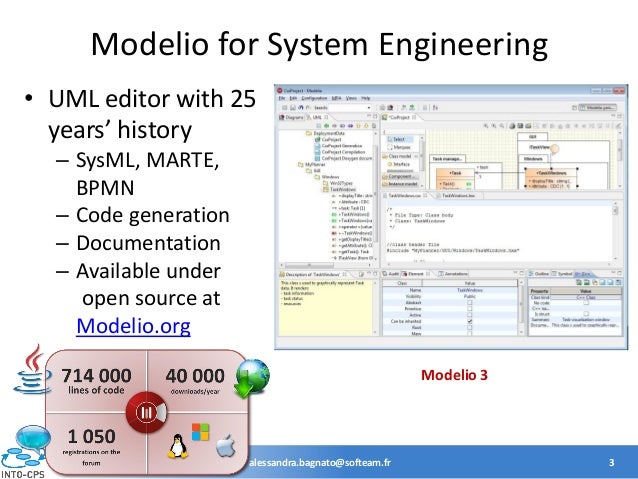The height and width of the screenshot is (479, 638).
Task: Open the search combo box dropdown arrow
Action: tap(369, 108)
